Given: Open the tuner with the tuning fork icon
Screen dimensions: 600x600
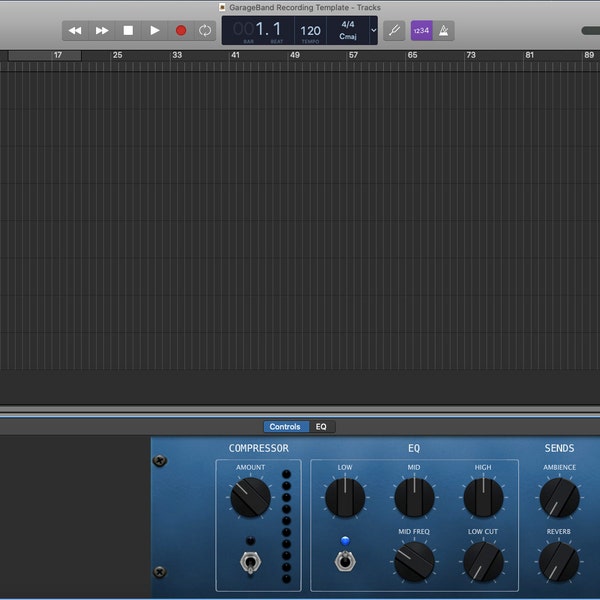Looking at the screenshot, I should [x=394, y=31].
